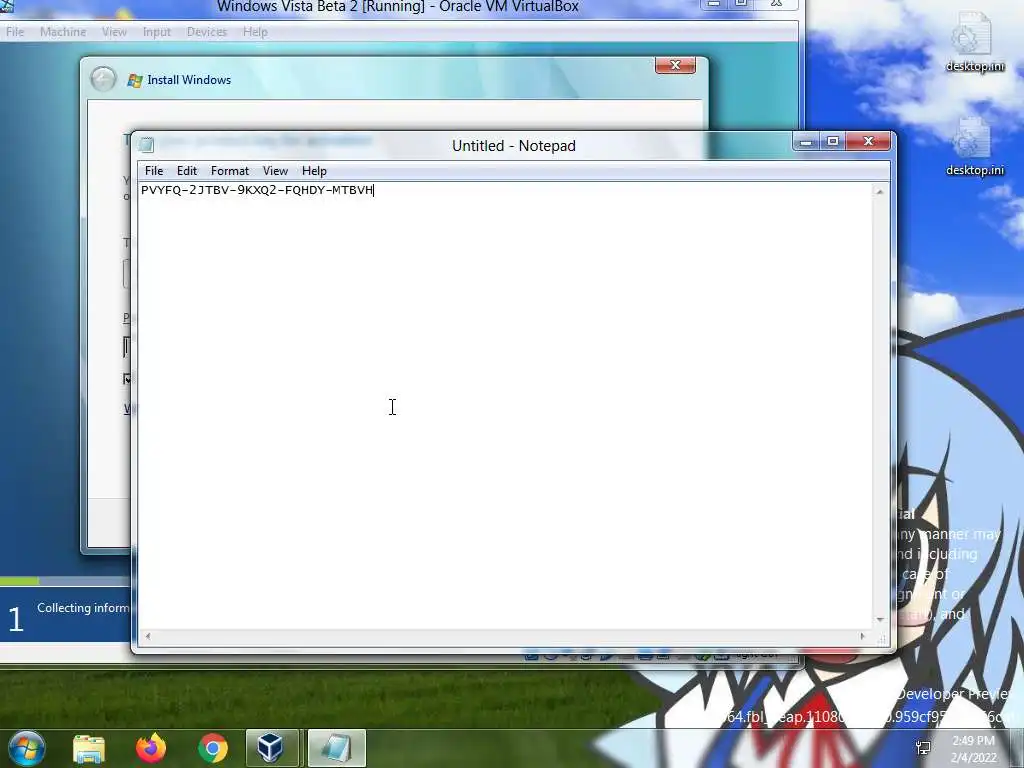
Task: Open VirtualBox Help menu
Action: (x=255, y=31)
